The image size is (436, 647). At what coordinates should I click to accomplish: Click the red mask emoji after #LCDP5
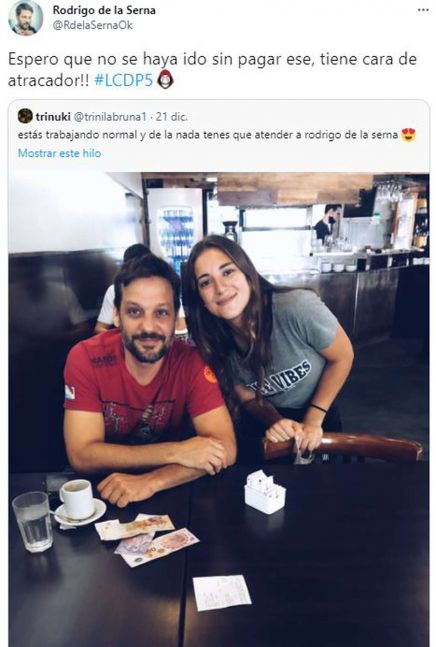[x=166, y=79]
